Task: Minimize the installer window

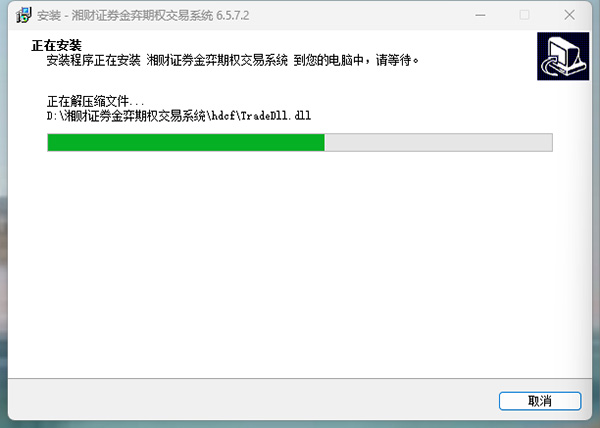Action: point(480,15)
